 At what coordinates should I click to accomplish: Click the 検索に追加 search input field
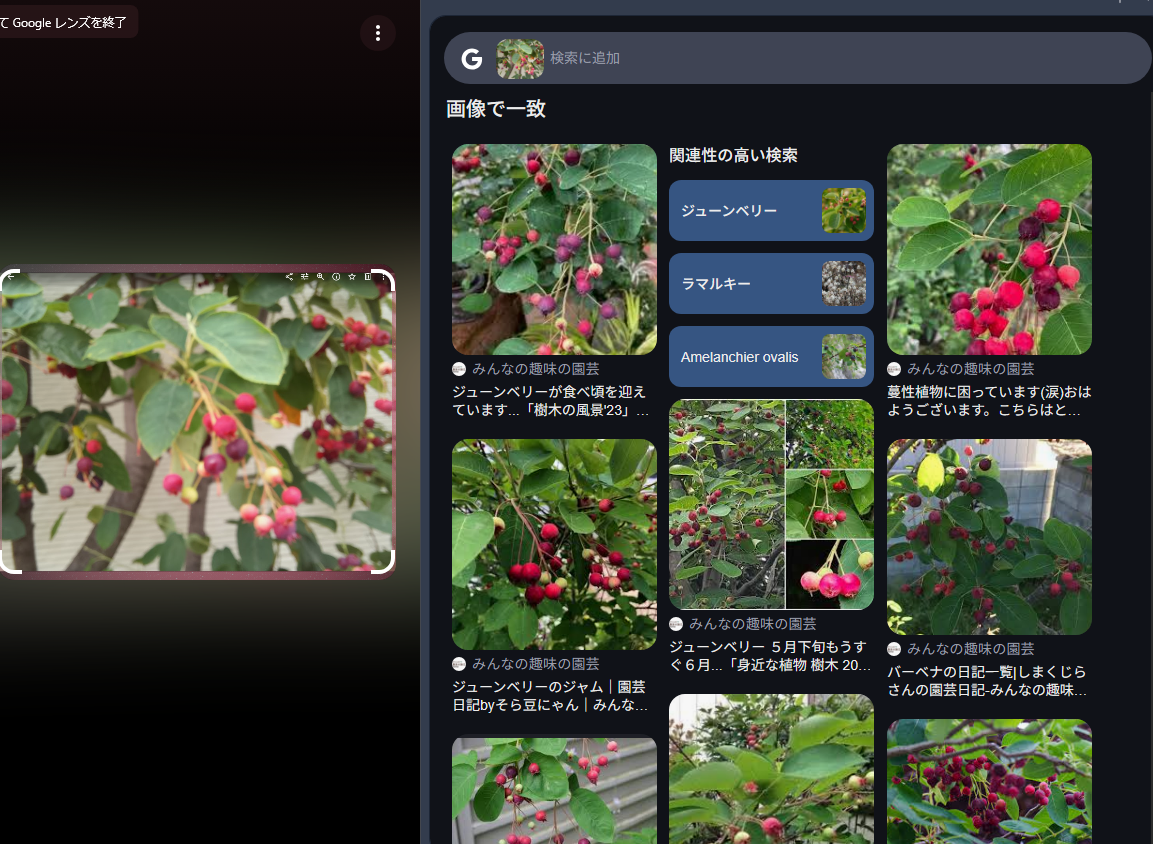click(x=846, y=58)
